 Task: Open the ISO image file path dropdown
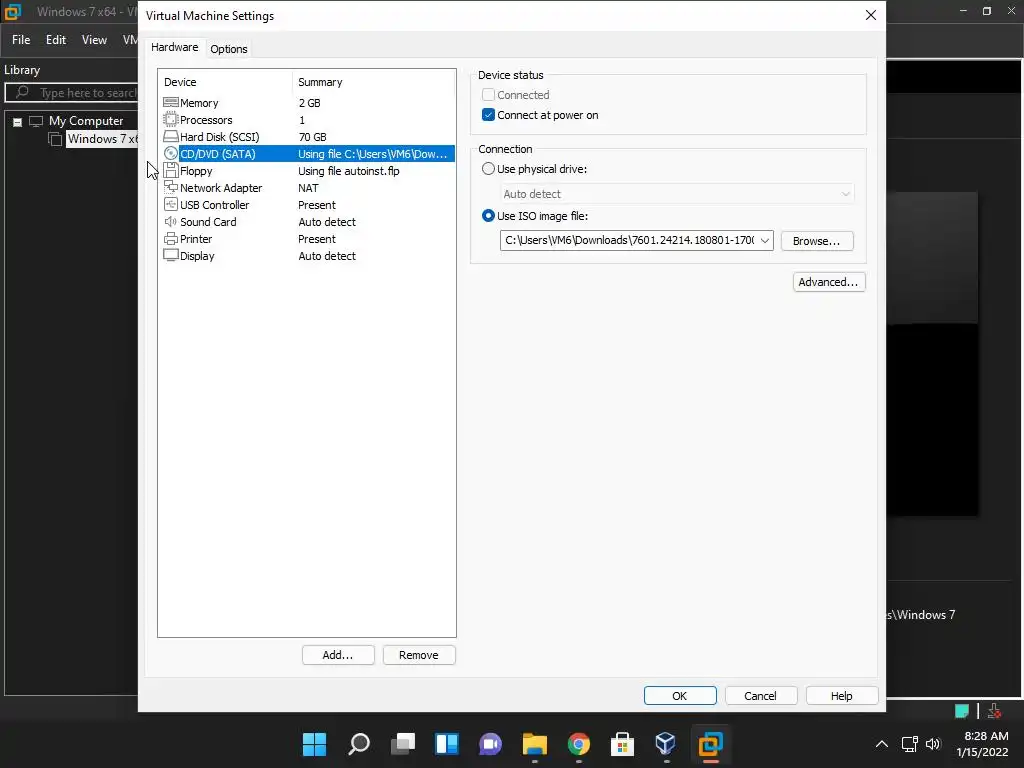[x=765, y=240]
